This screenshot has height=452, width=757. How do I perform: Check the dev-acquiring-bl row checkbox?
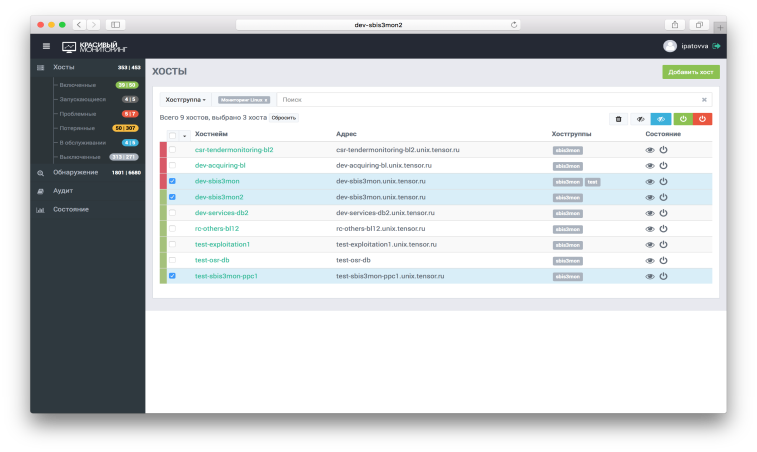click(x=172, y=165)
